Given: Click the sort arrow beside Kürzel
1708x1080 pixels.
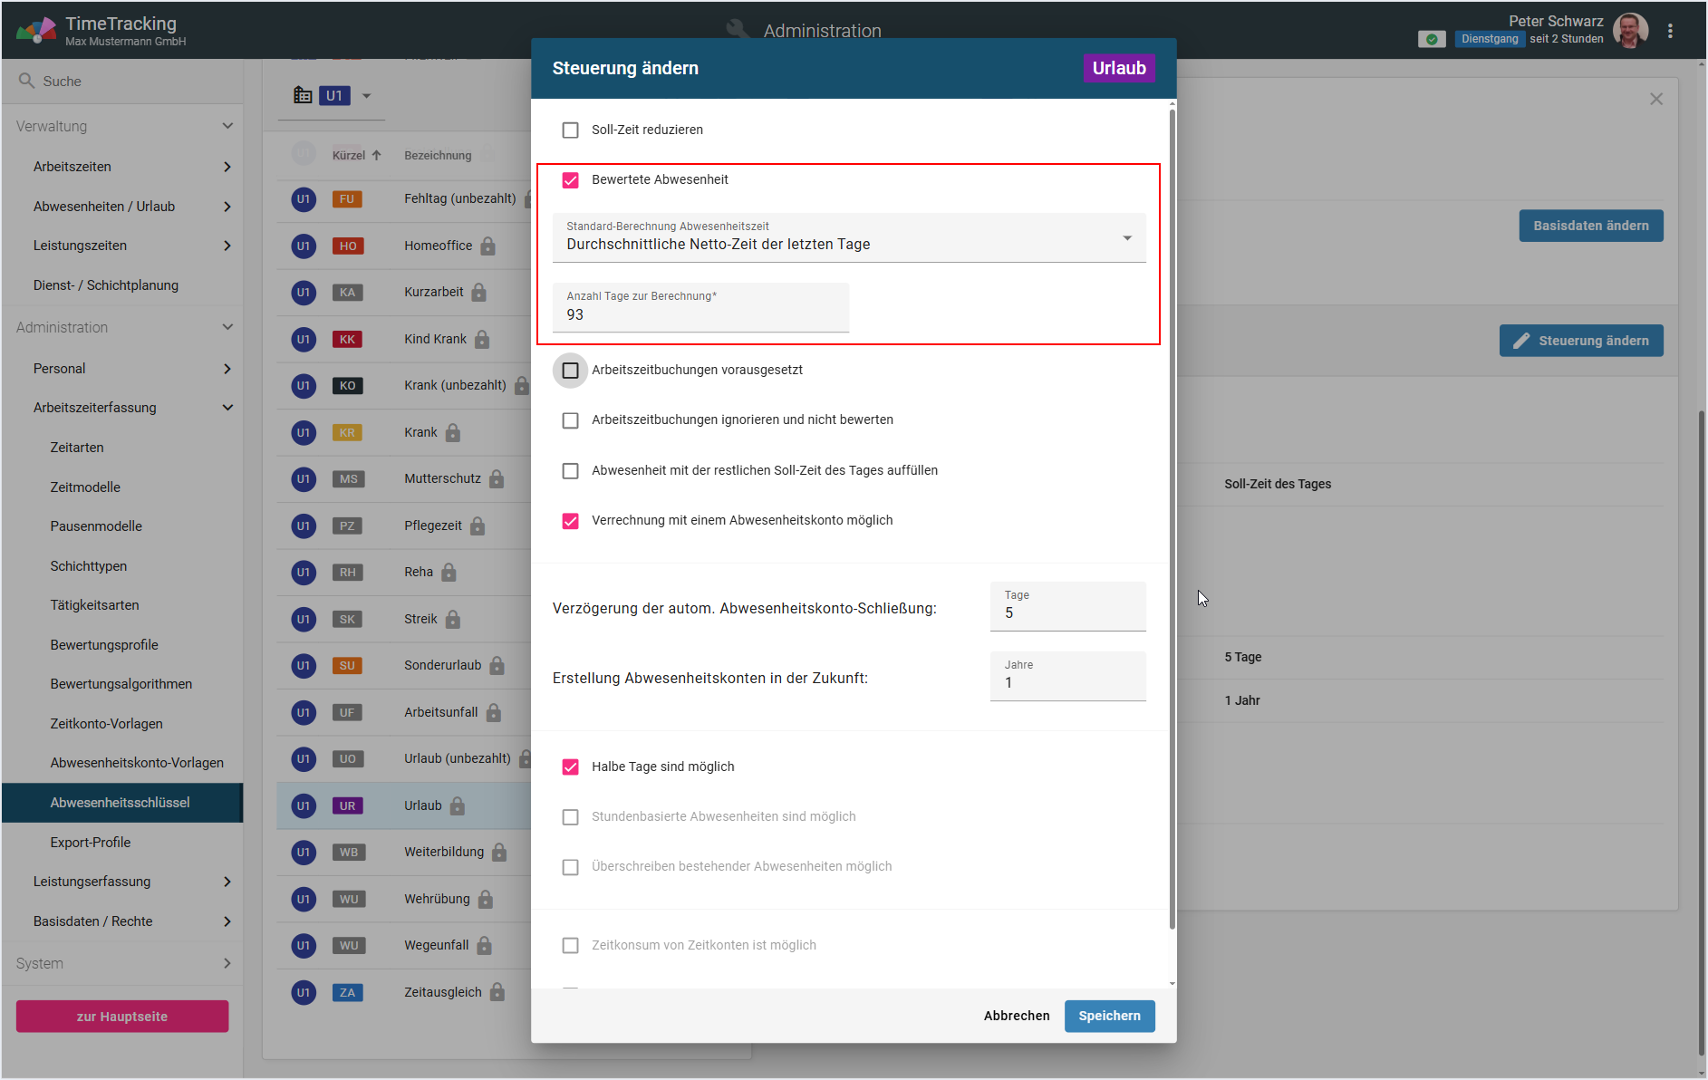Looking at the screenshot, I should [x=377, y=155].
